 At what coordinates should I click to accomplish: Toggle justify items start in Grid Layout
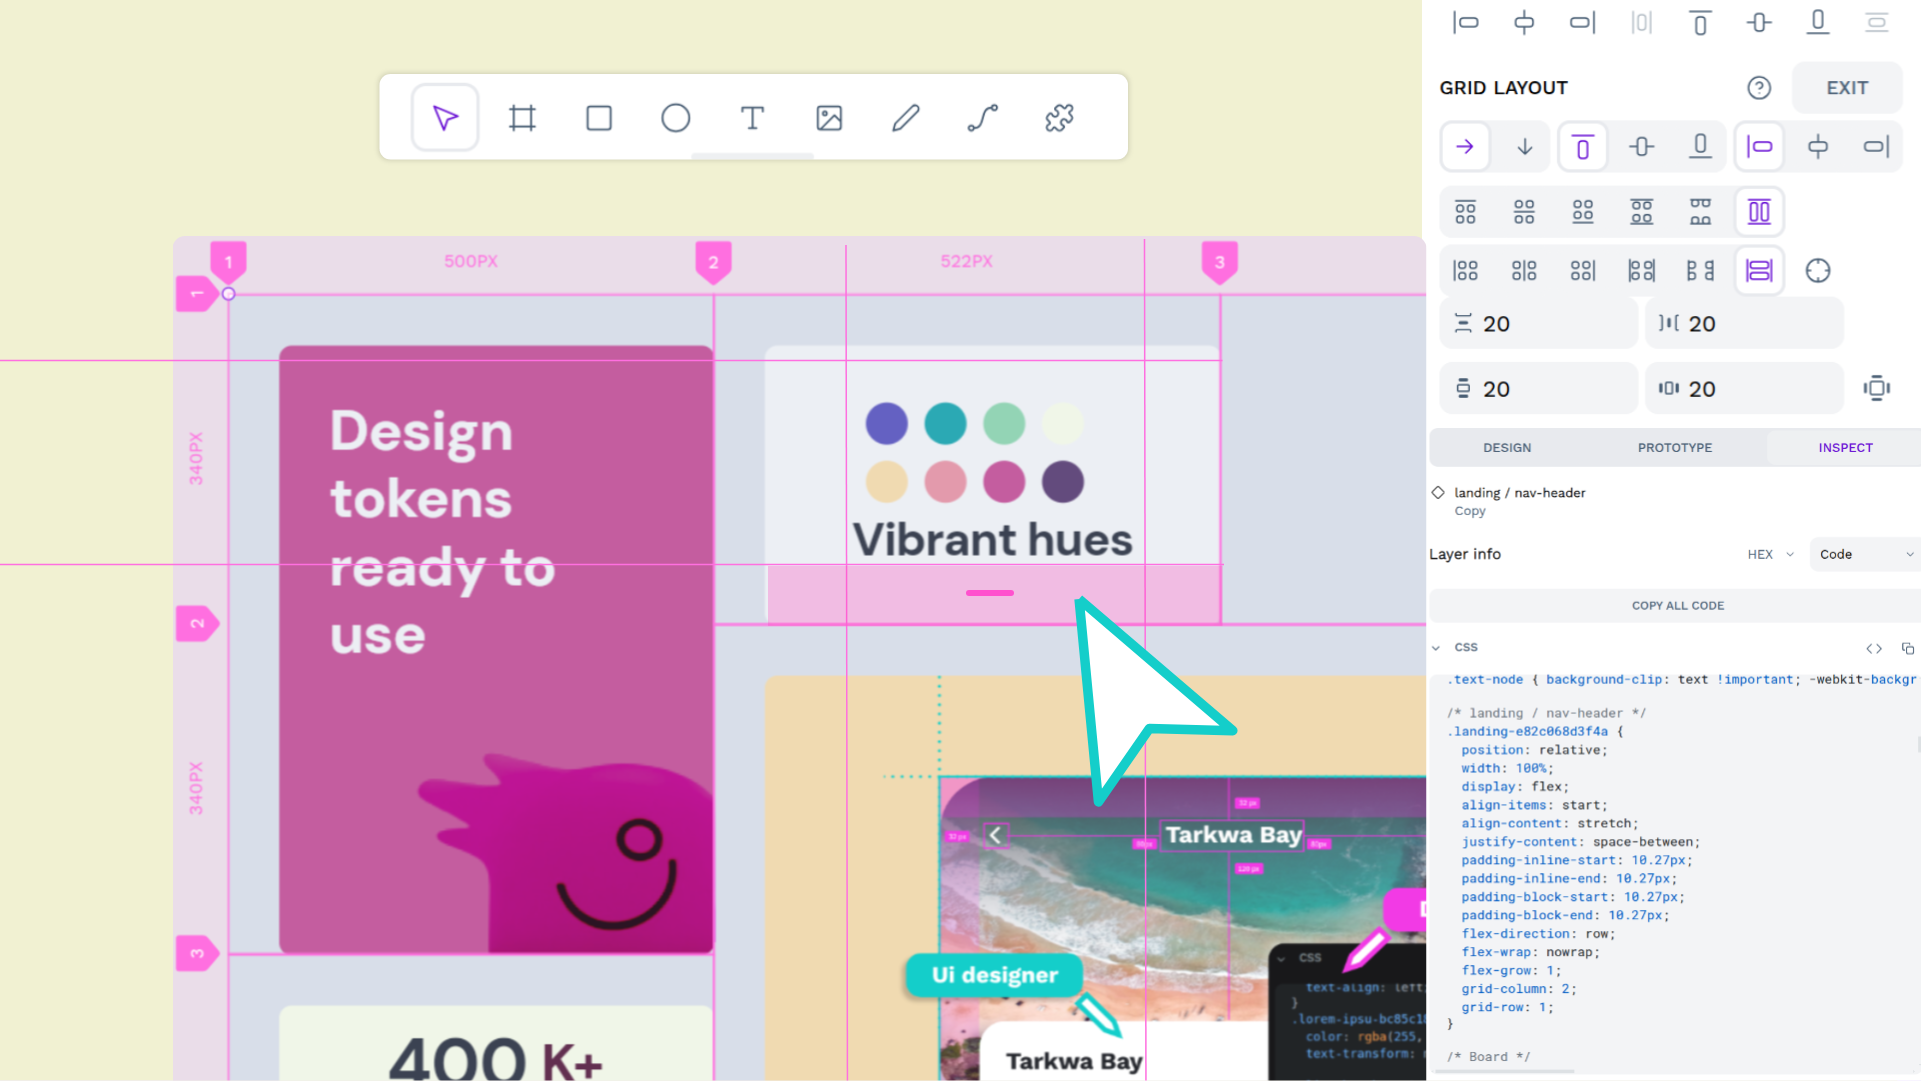1759,147
